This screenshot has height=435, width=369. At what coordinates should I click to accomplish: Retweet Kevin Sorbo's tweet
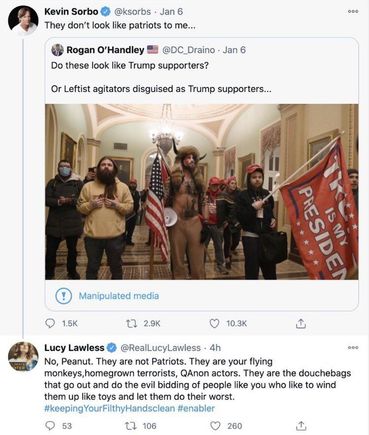[x=131, y=323]
